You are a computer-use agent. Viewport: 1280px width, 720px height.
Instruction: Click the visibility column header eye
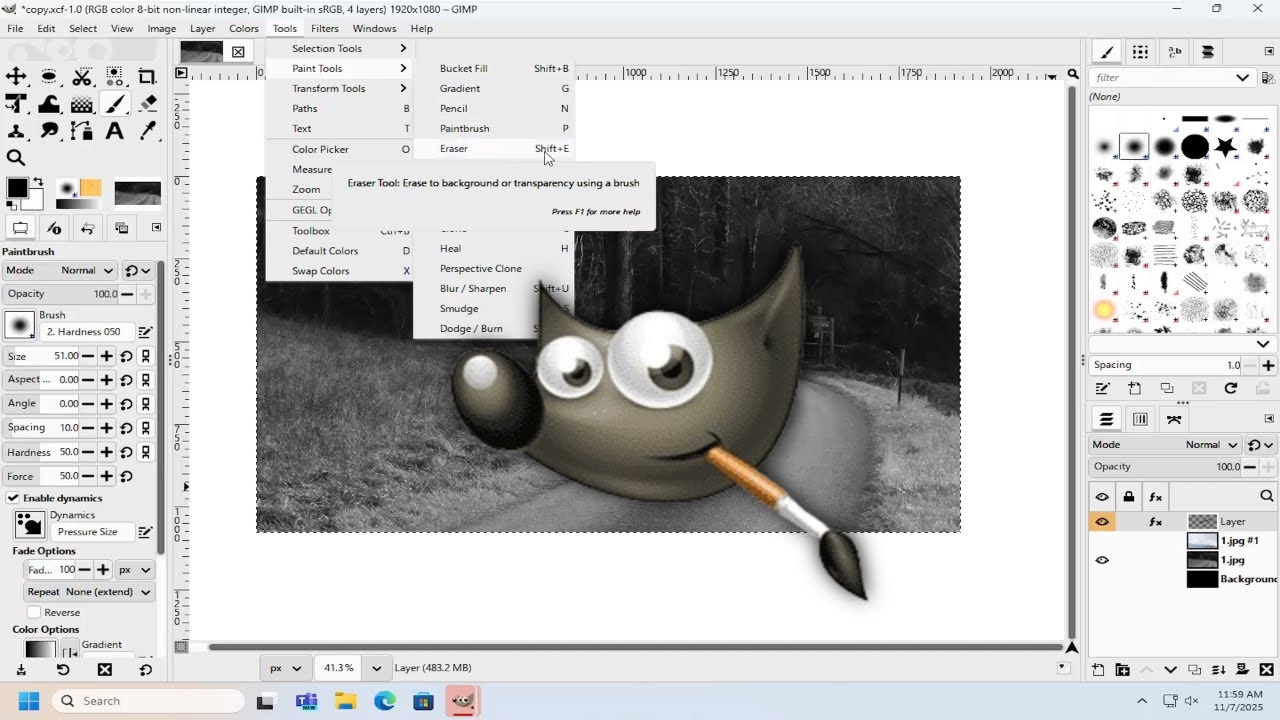(x=1102, y=496)
